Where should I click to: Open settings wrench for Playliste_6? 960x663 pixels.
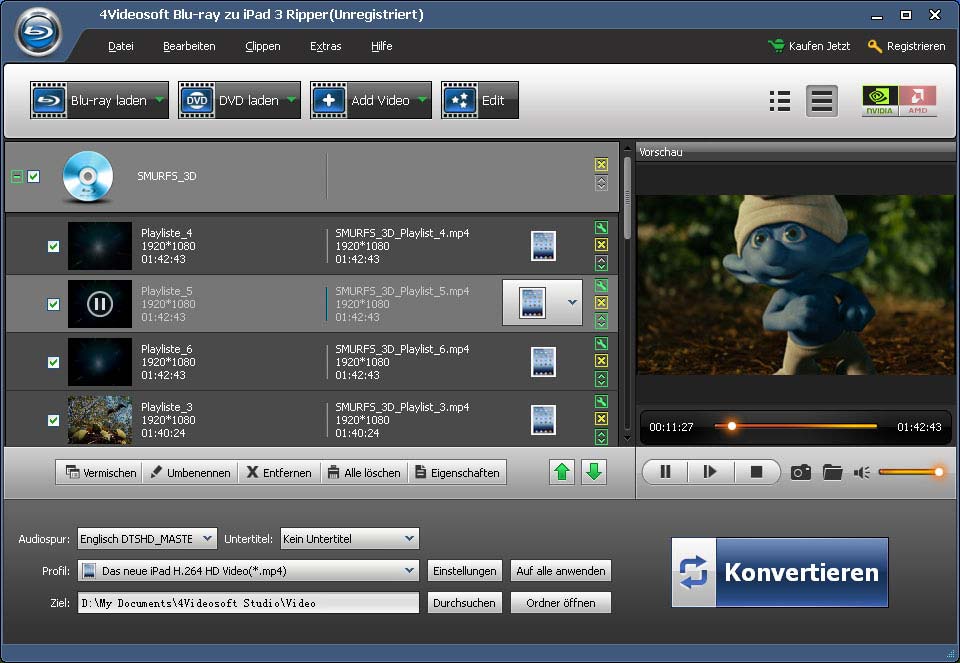(x=601, y=343)
